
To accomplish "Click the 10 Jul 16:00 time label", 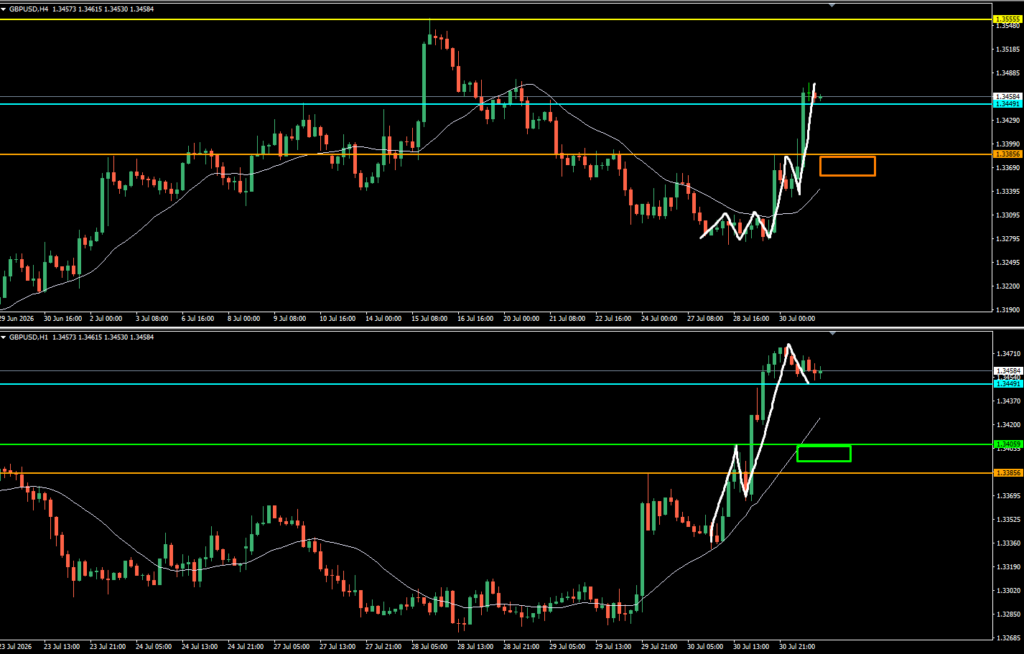I will [x=338, y=319].
